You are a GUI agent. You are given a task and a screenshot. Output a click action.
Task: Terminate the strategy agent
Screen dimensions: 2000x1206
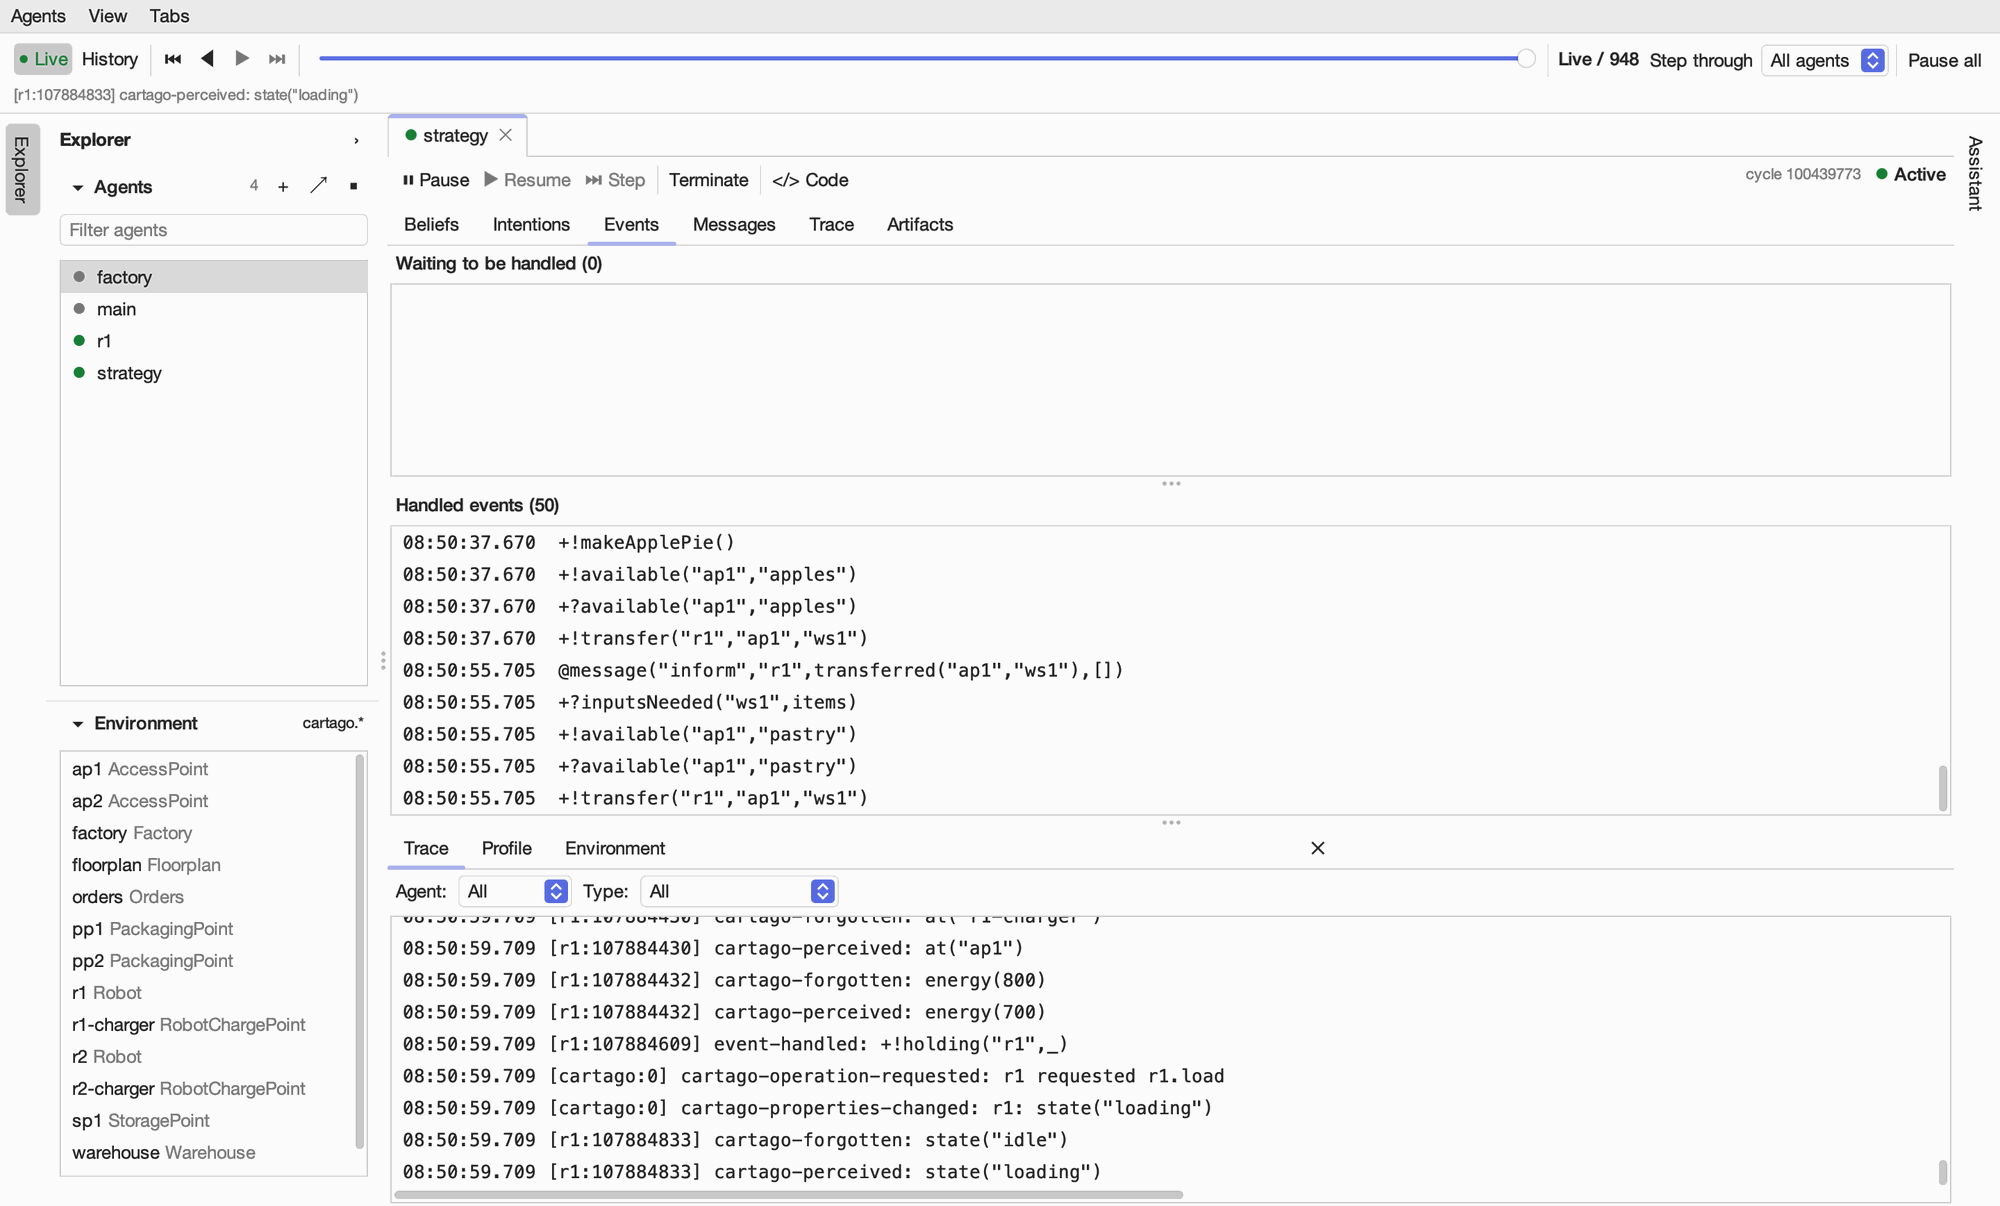(708, 180)
